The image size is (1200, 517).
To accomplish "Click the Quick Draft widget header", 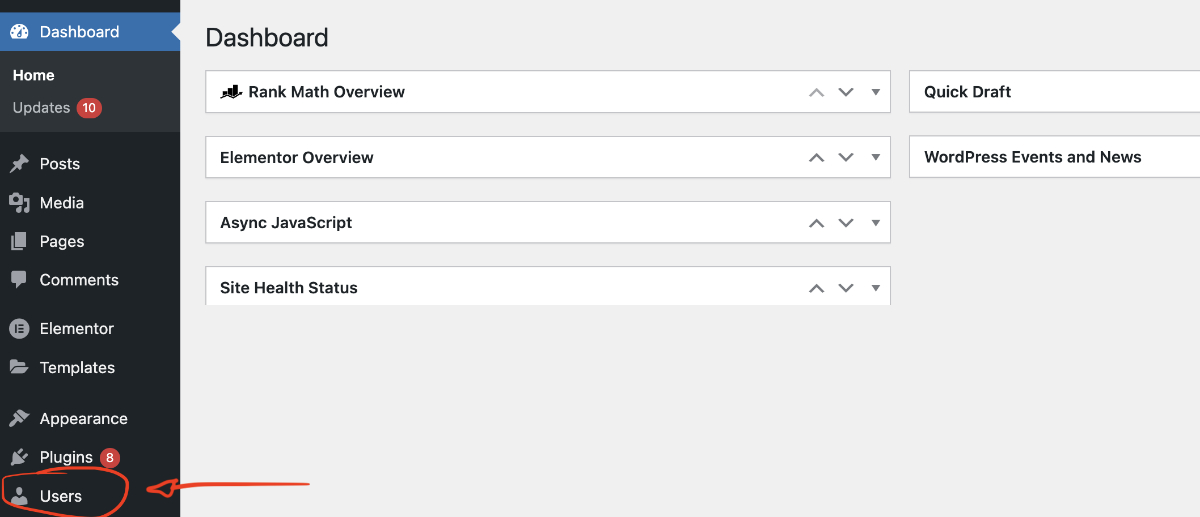I will coord(1055,92).
